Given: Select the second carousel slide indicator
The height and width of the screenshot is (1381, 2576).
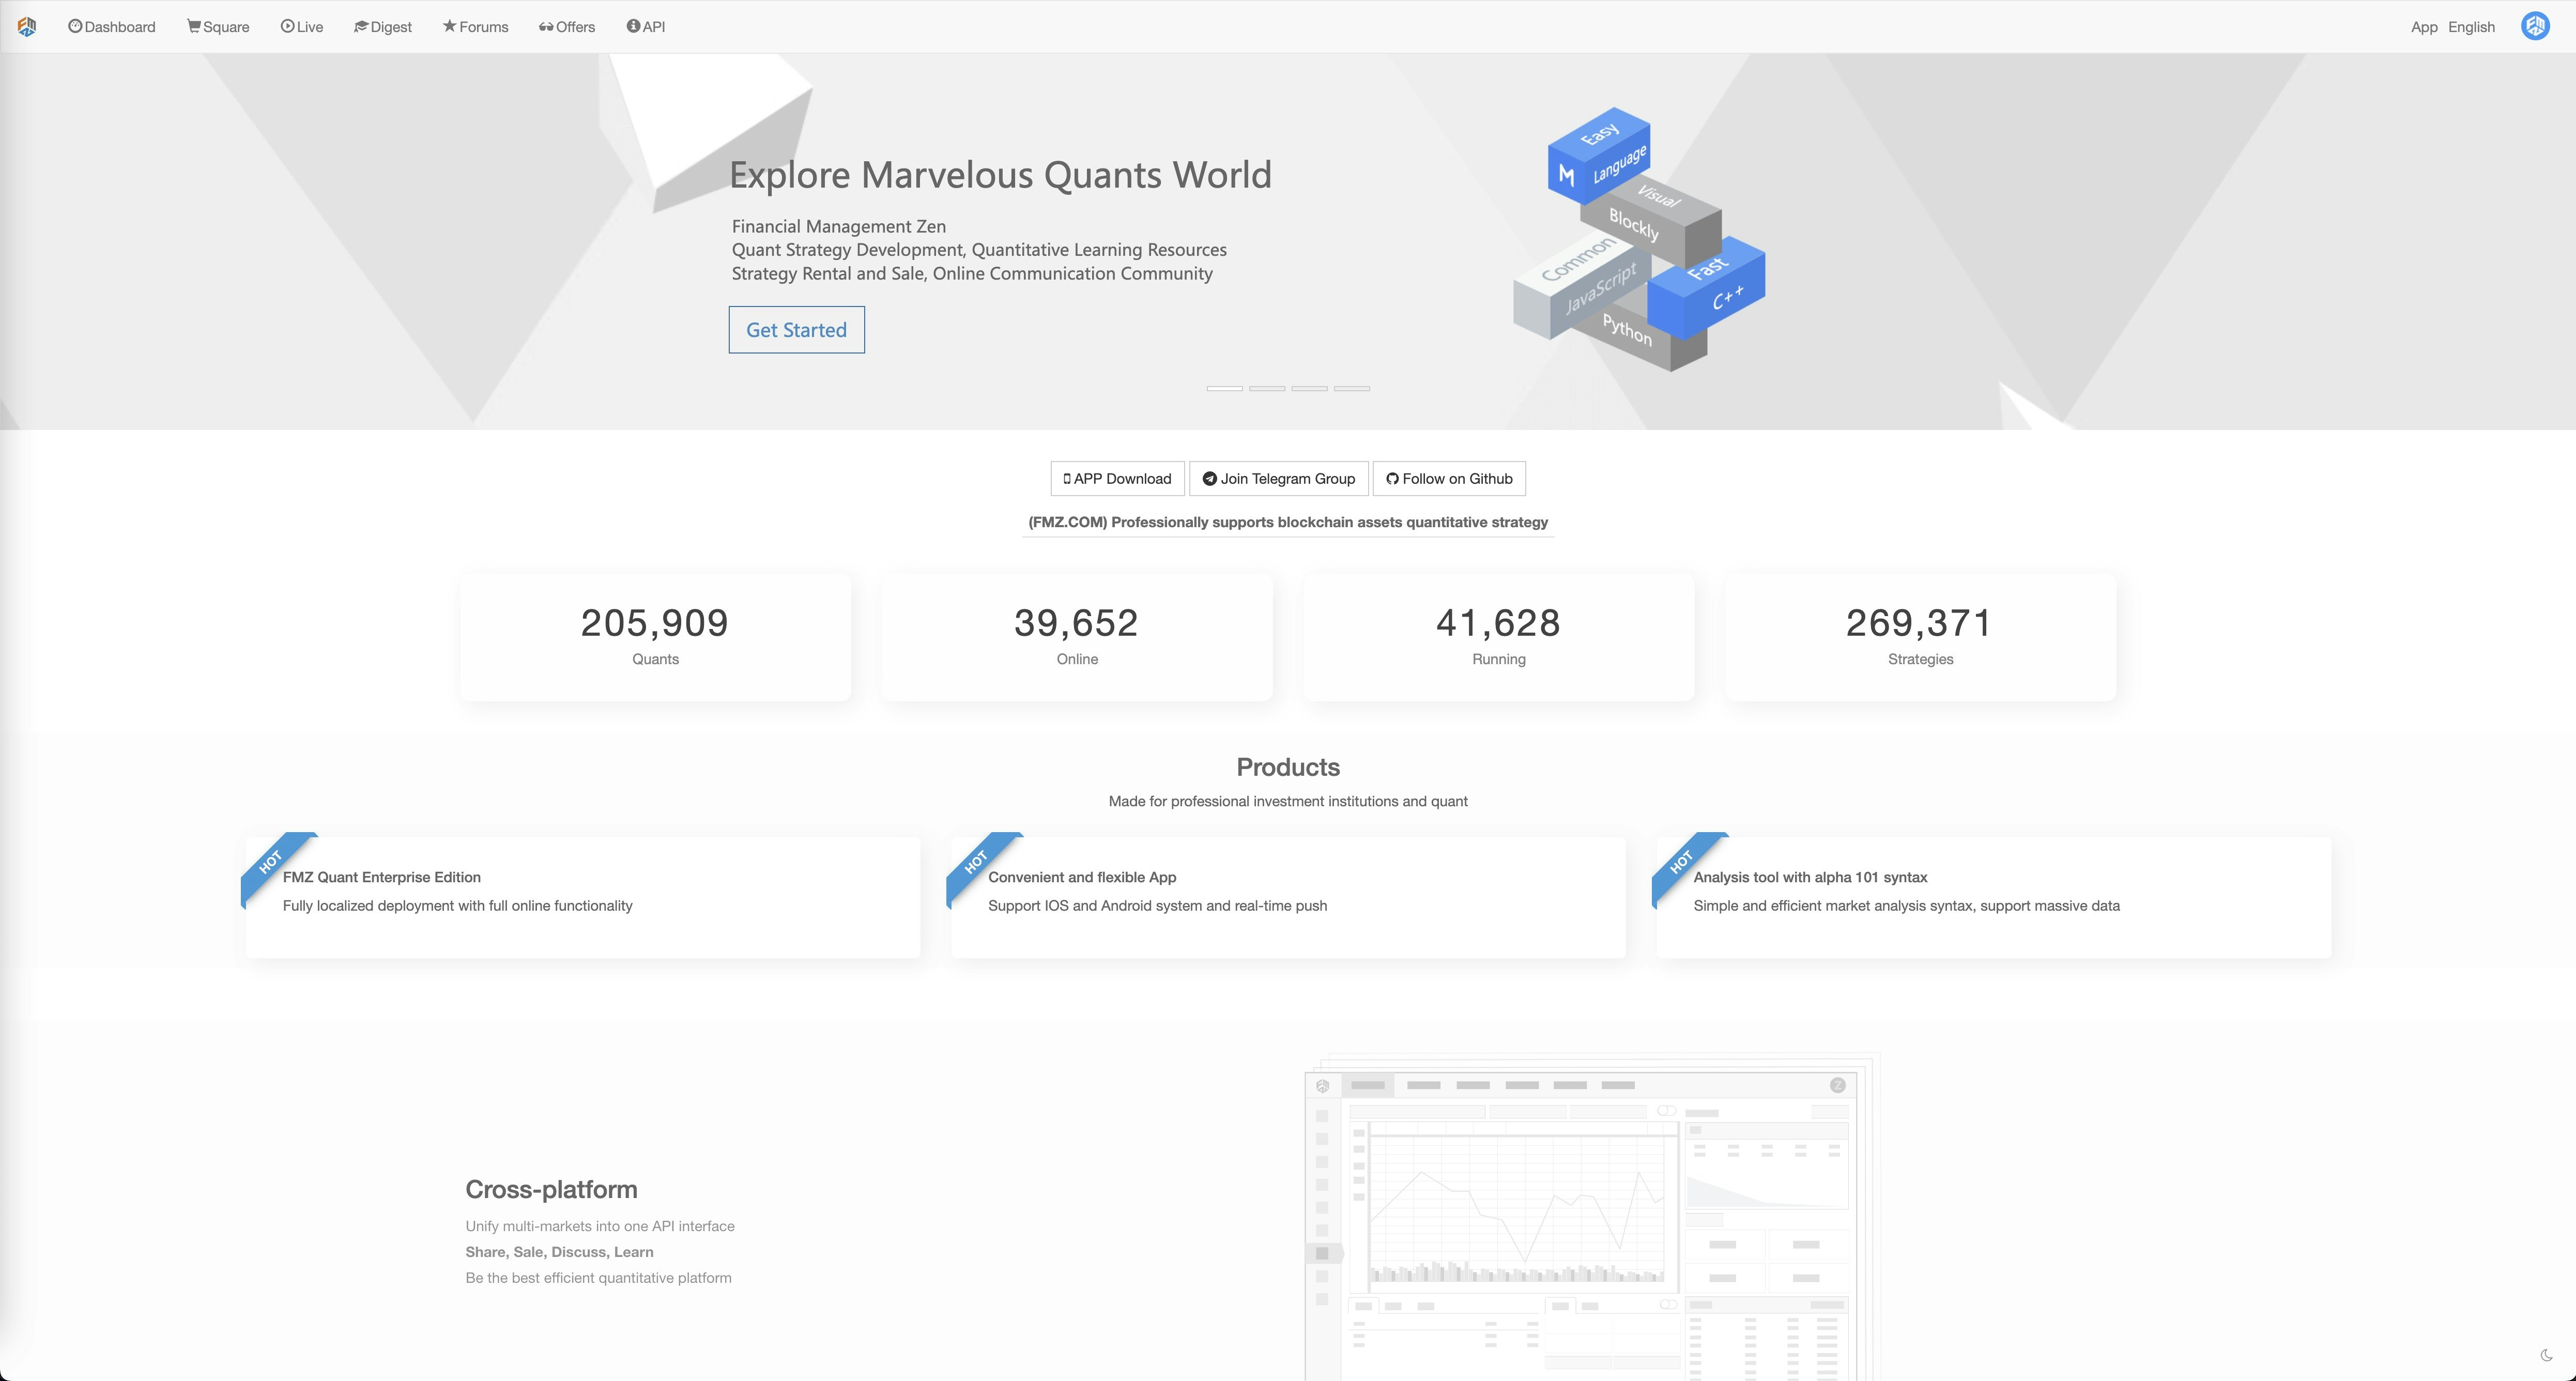Looking at the screenshot, I should (1267, 388).
